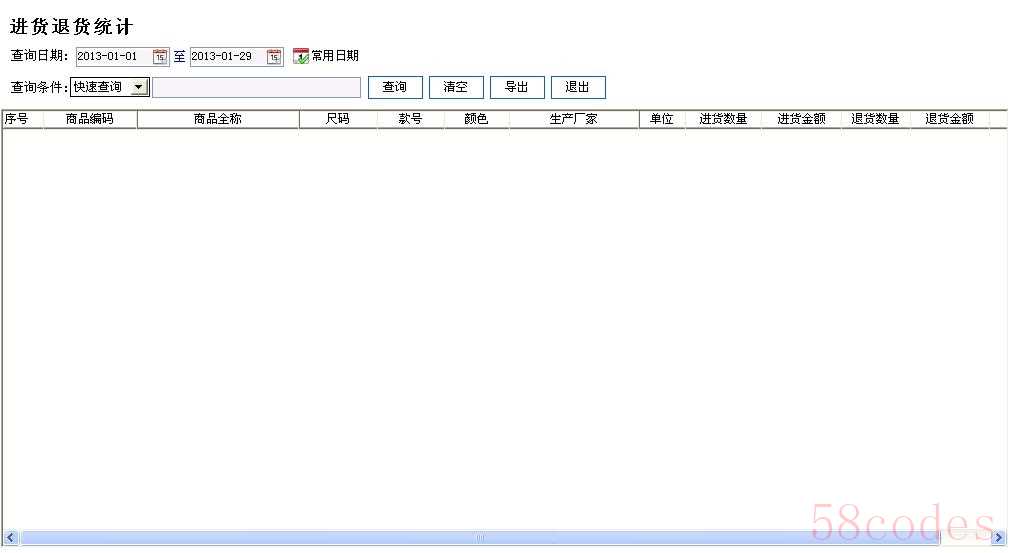Click the 序号 column header
This screenshot has width=1010, height=553.
click(17, 119)
